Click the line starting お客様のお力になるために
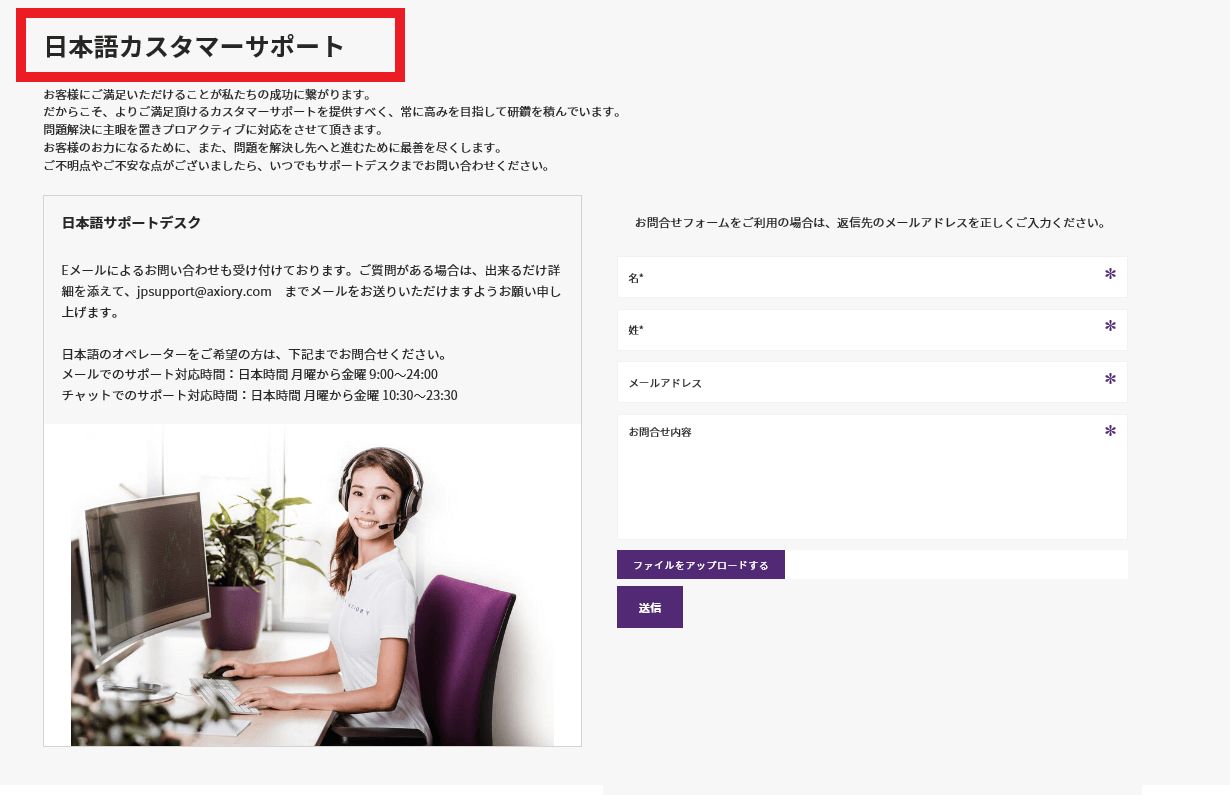This screenshot has width=1230, height=795. (x=273, y=148)
